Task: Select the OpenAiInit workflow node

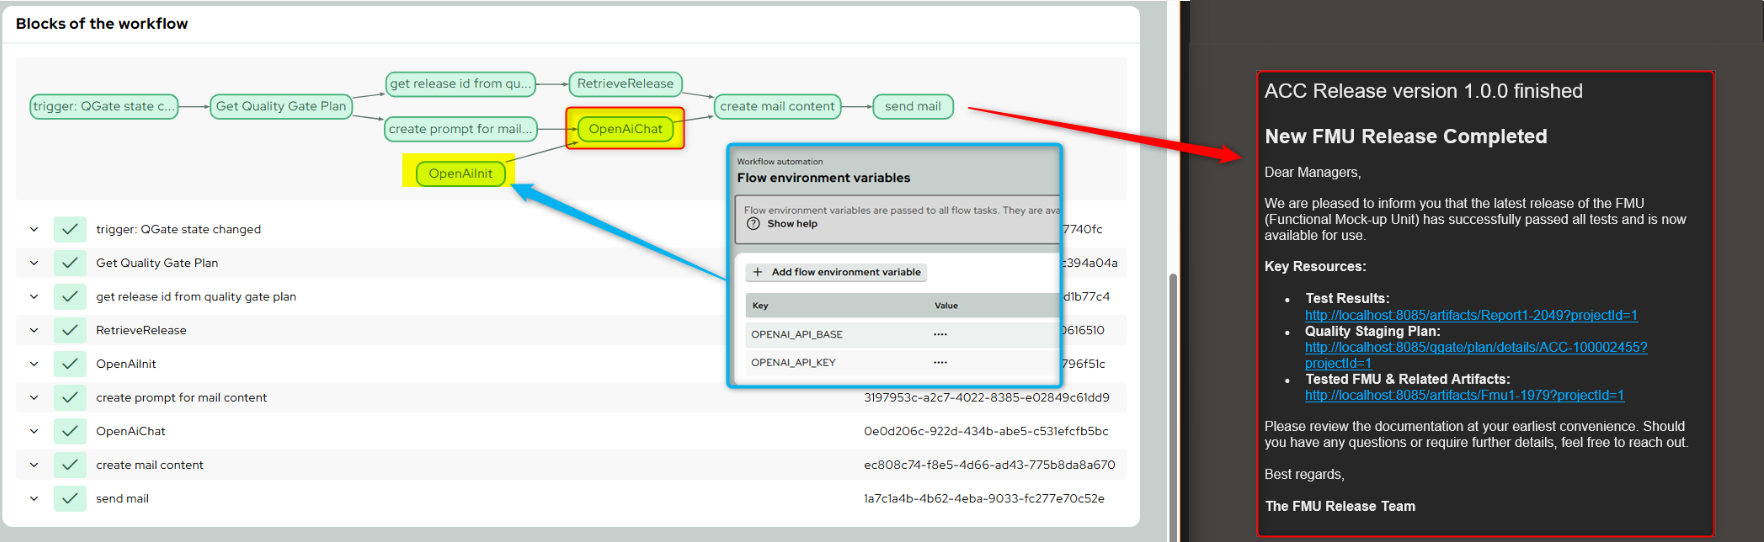Action: click(460, 173)
